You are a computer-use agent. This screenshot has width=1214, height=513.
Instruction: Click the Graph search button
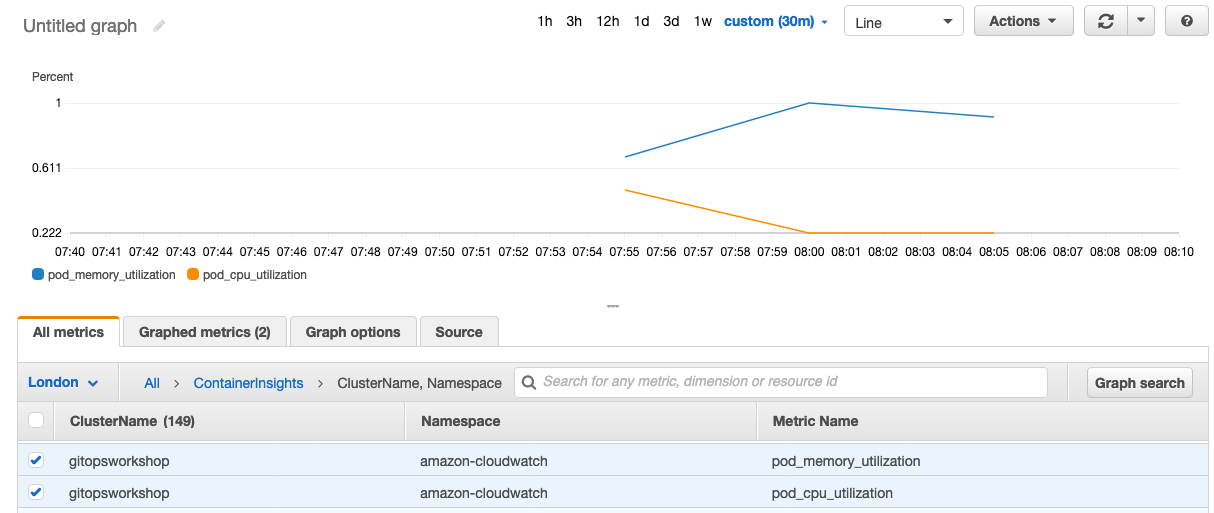tap(1140, 382)
